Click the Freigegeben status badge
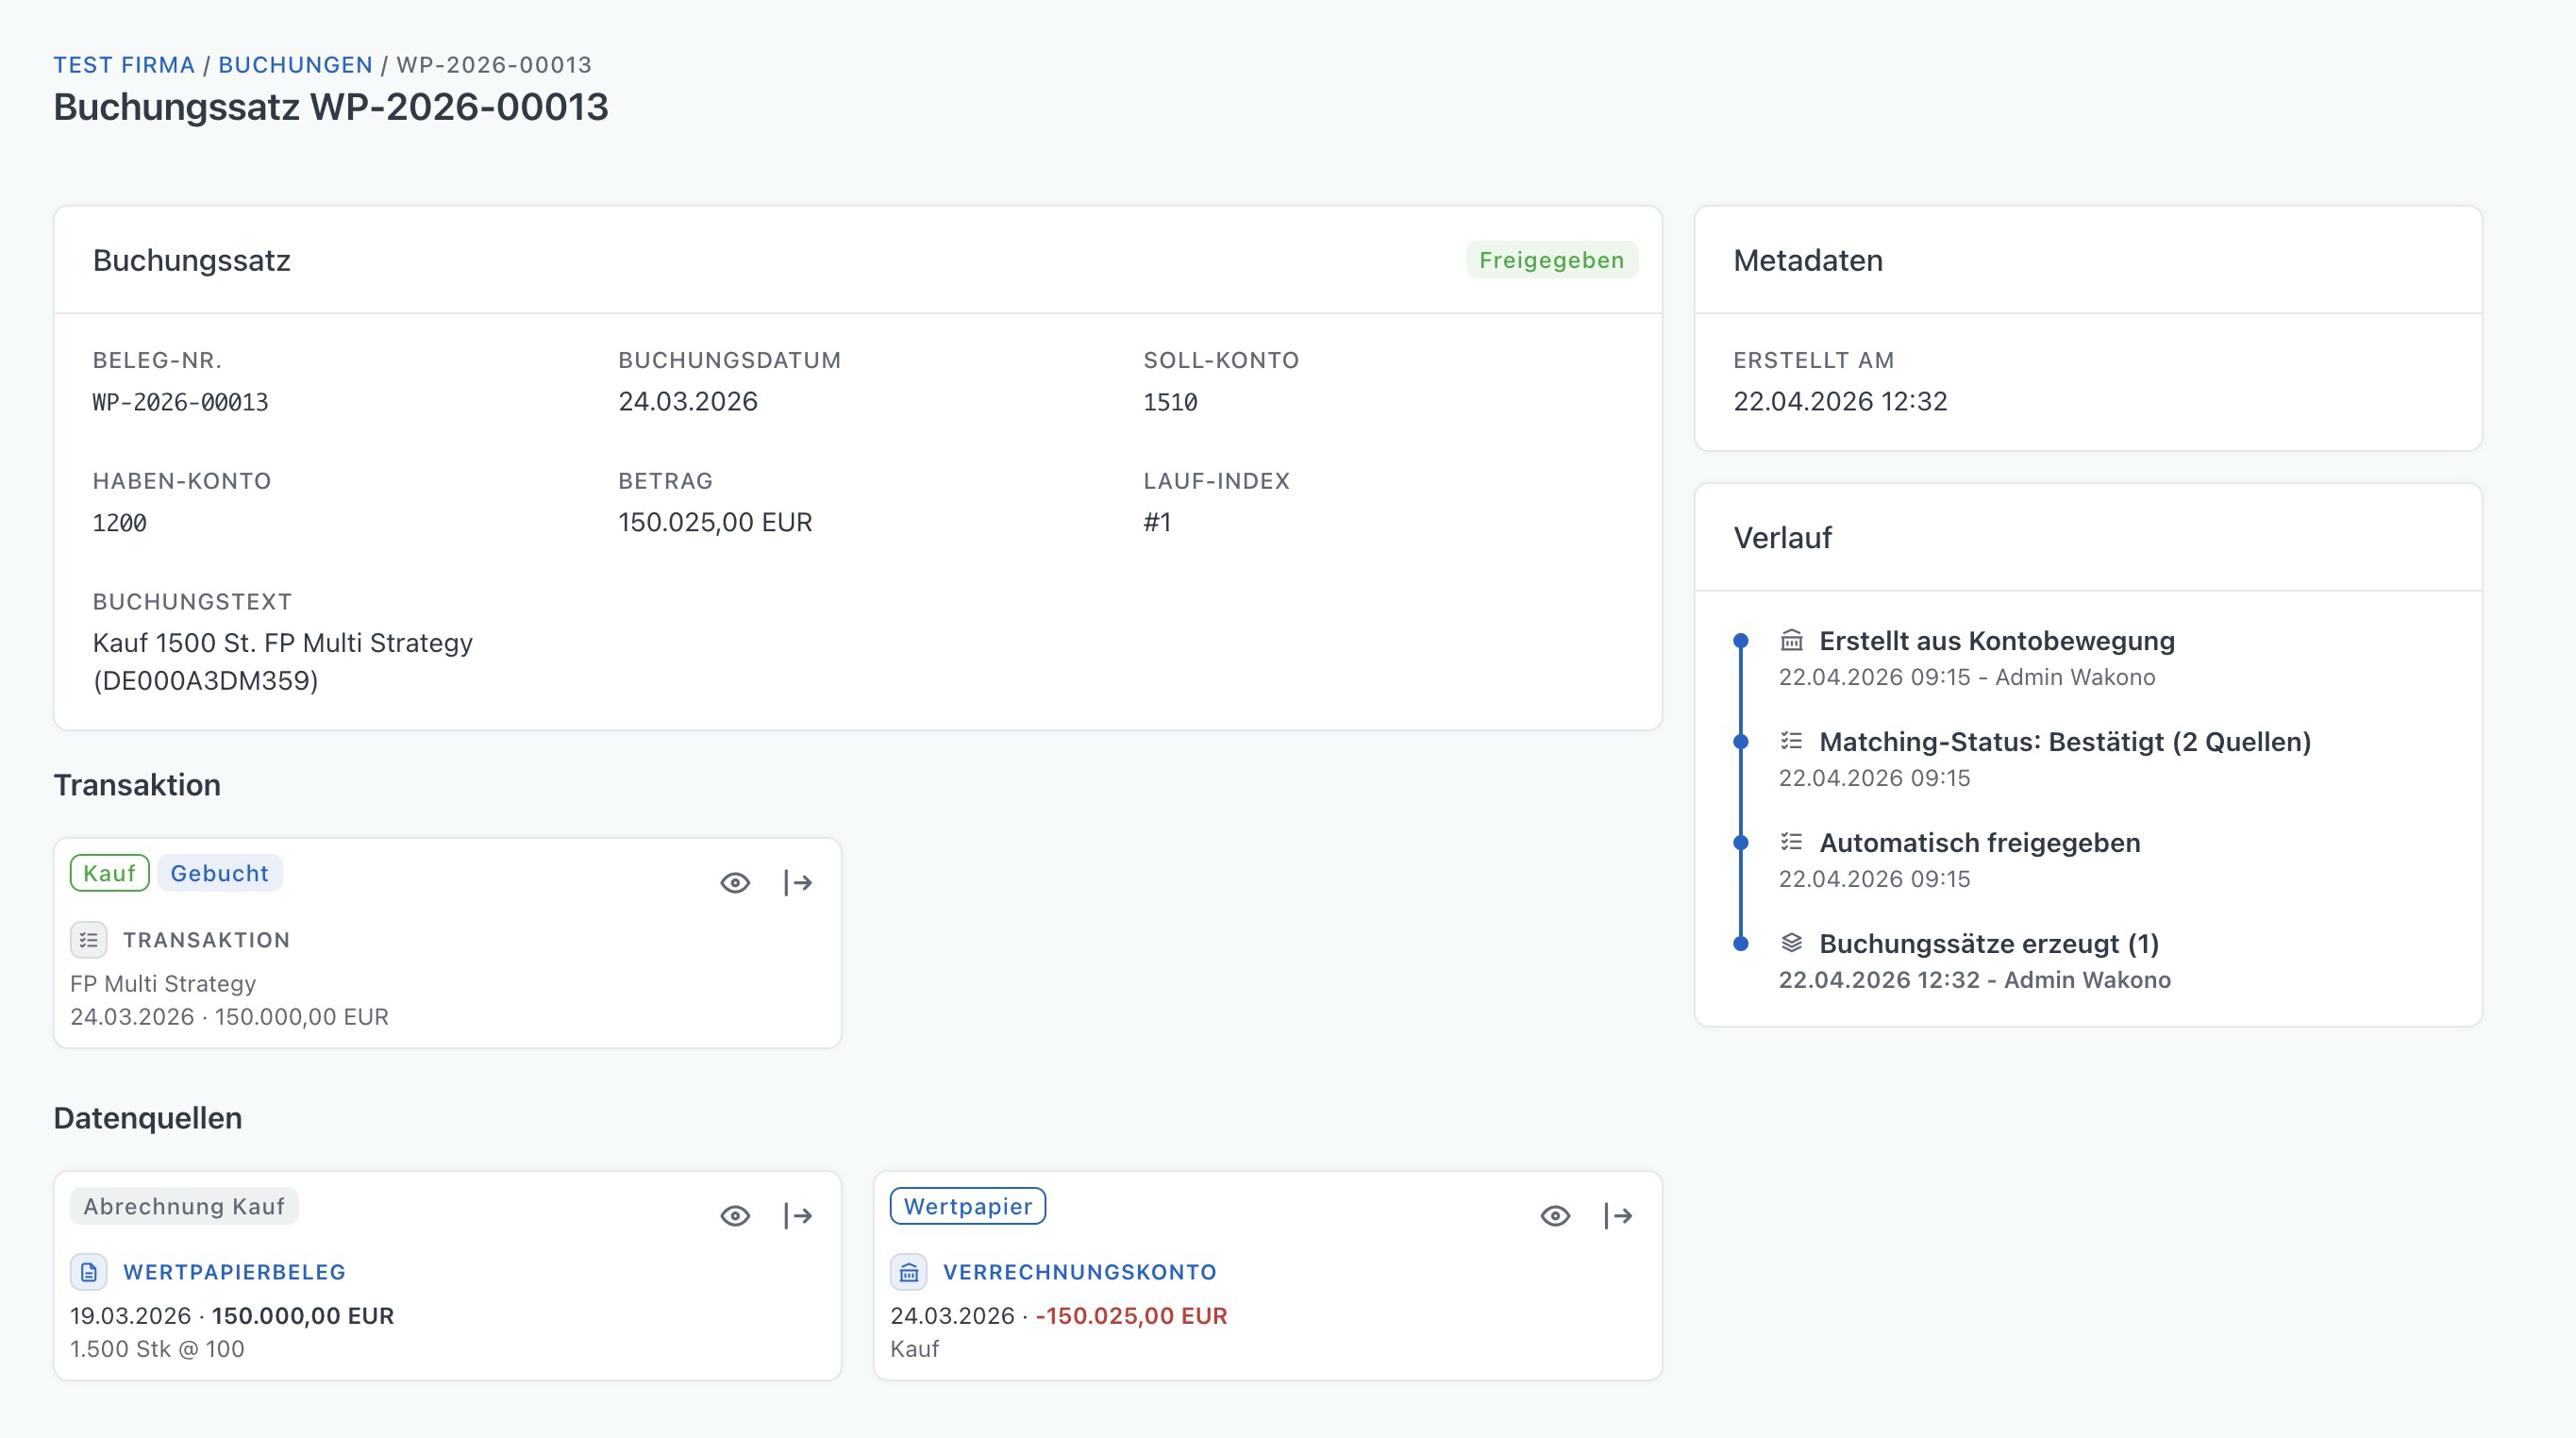This screenshot has height=1438, width=2576. point(1551,260)
